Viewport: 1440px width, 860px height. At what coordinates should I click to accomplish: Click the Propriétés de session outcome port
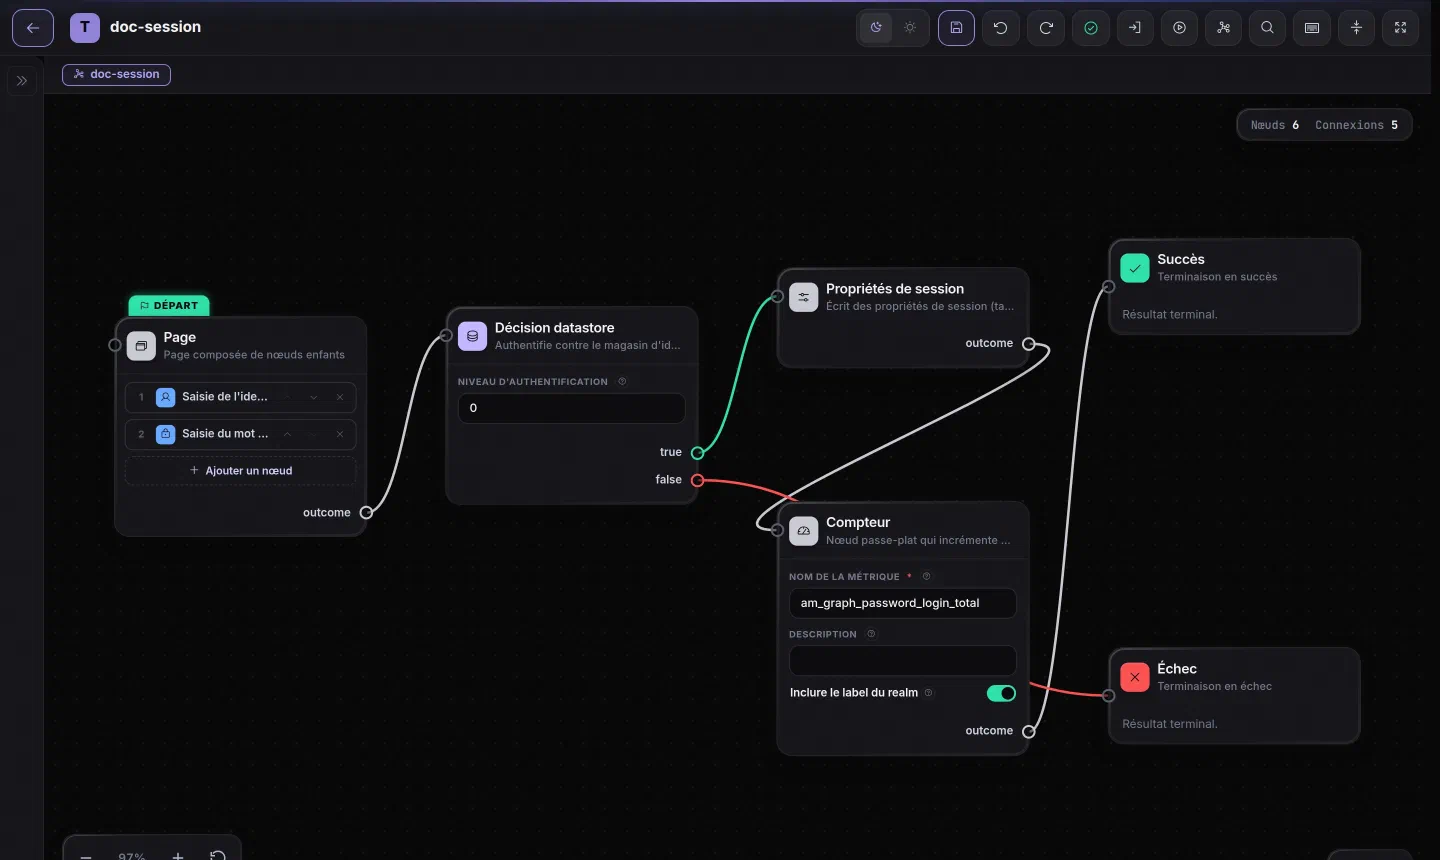(1028, 344)
